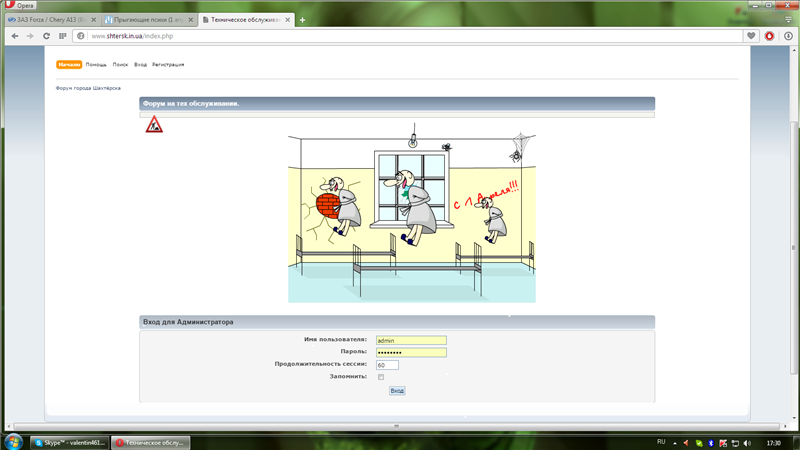Maximize the Opera window
This screenshot has height=450, width=800.
pyautogui.click(x=768, y=5)
